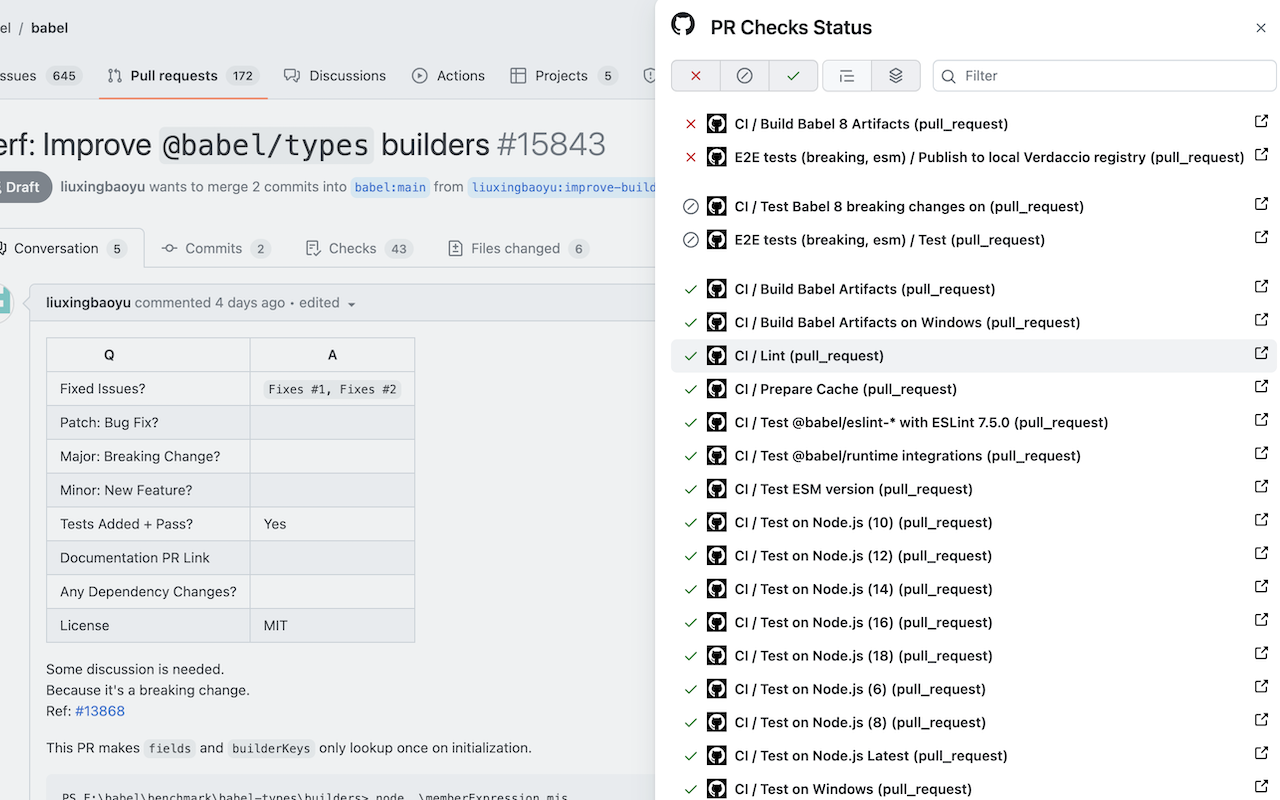Open external link for Test on Node.js (16)

(1261, 620)
